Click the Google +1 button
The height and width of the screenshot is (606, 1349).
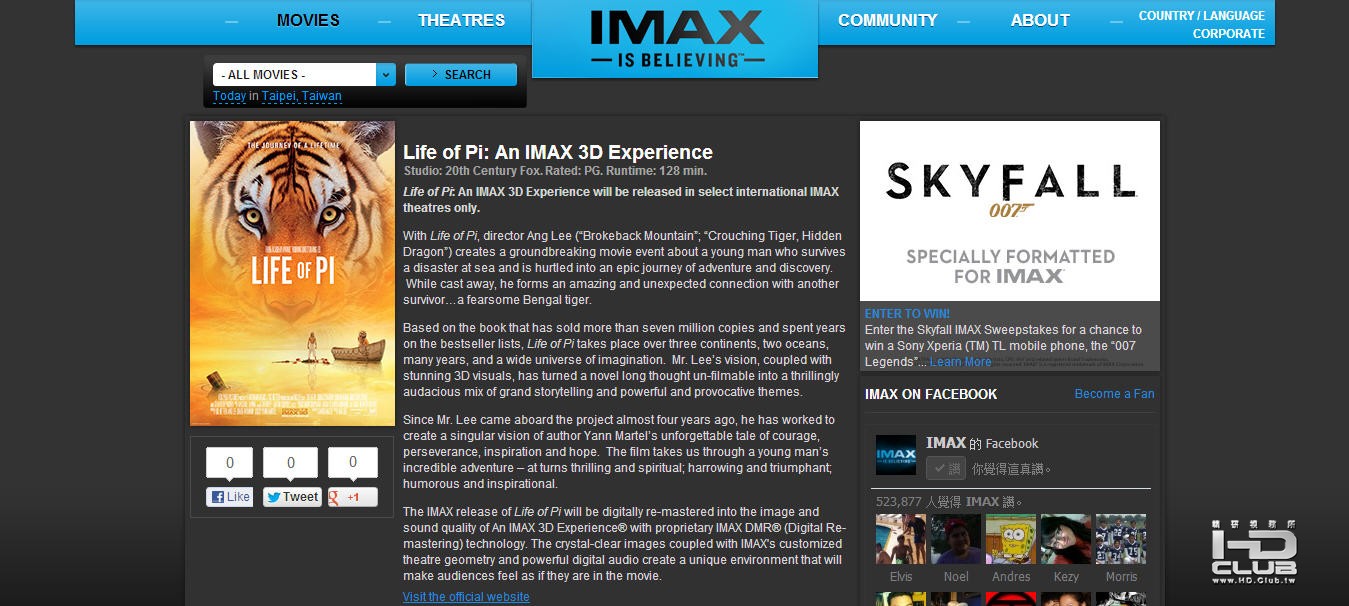click(352, 497)
